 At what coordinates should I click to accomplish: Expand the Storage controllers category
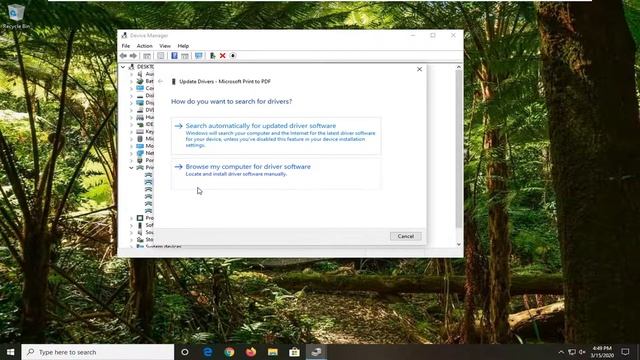[x=131, y=240]
